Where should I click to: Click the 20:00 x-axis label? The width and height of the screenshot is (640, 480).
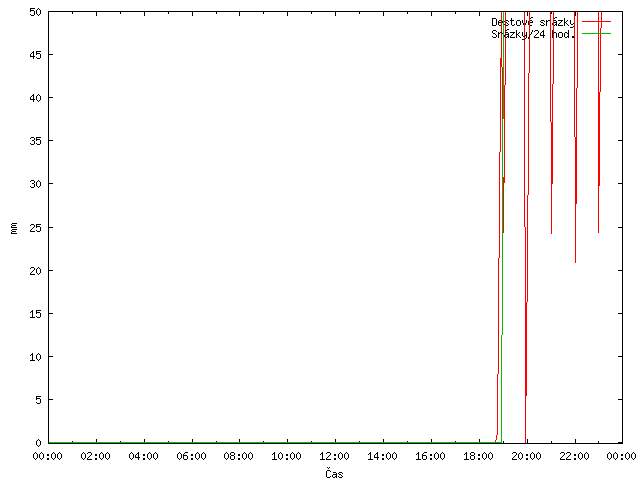coord(526,456)
